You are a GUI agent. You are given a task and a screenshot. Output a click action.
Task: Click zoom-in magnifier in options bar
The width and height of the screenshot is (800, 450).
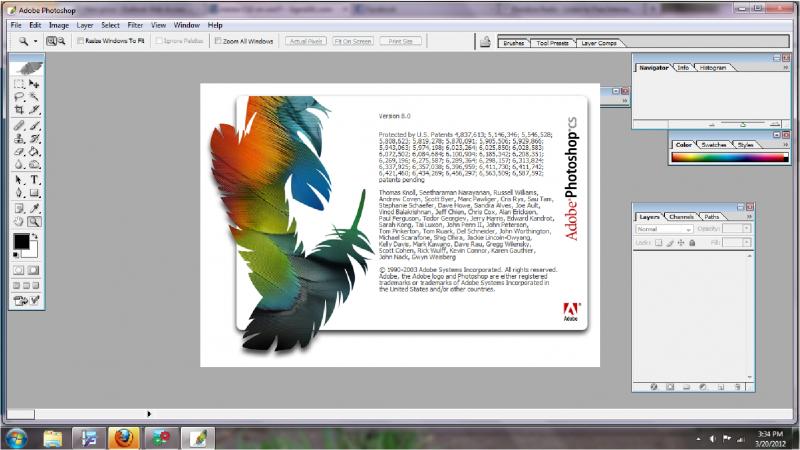[x=52, y=41]
